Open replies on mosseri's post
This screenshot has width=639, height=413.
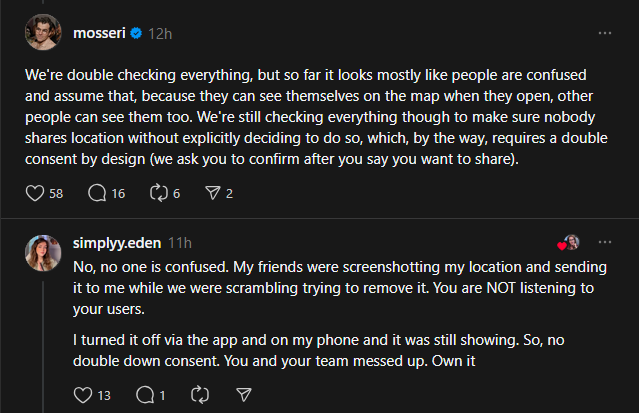pos(97,193)
